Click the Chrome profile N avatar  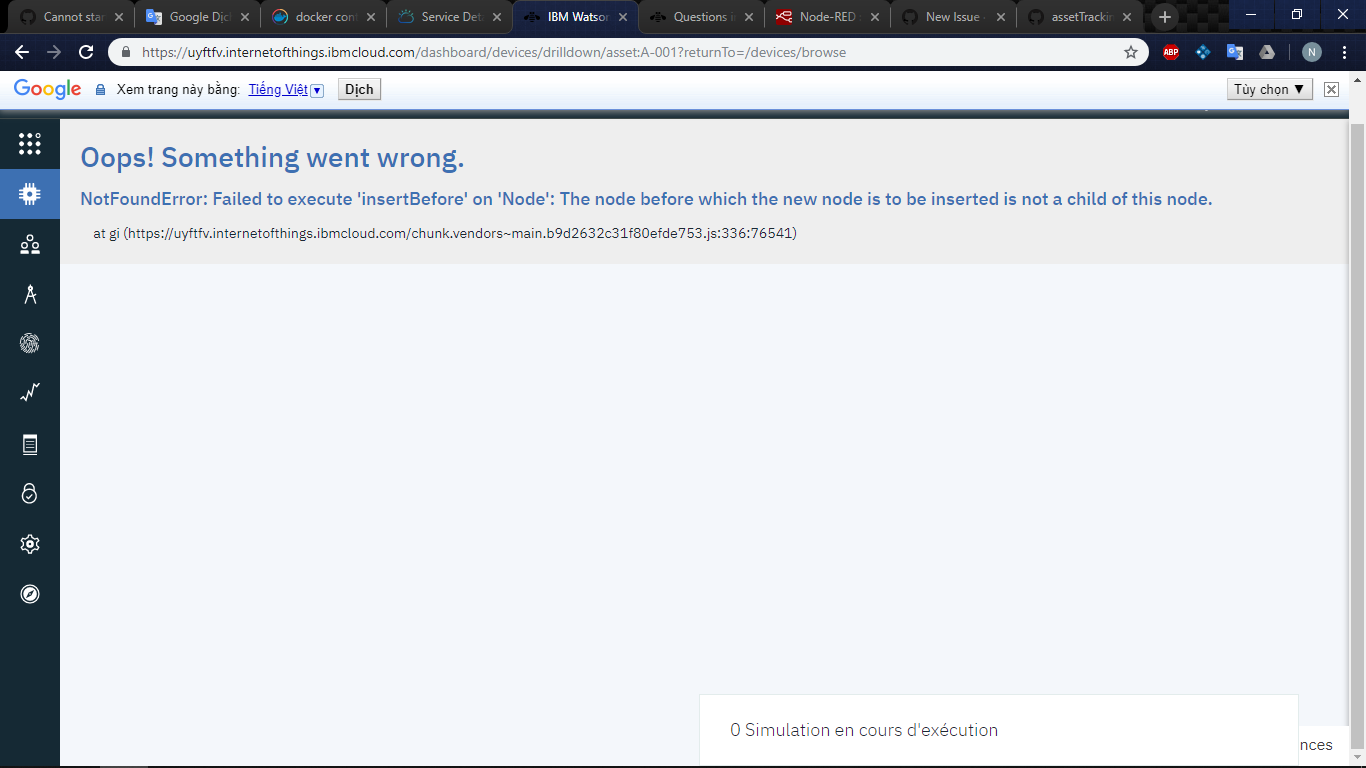1311,53
